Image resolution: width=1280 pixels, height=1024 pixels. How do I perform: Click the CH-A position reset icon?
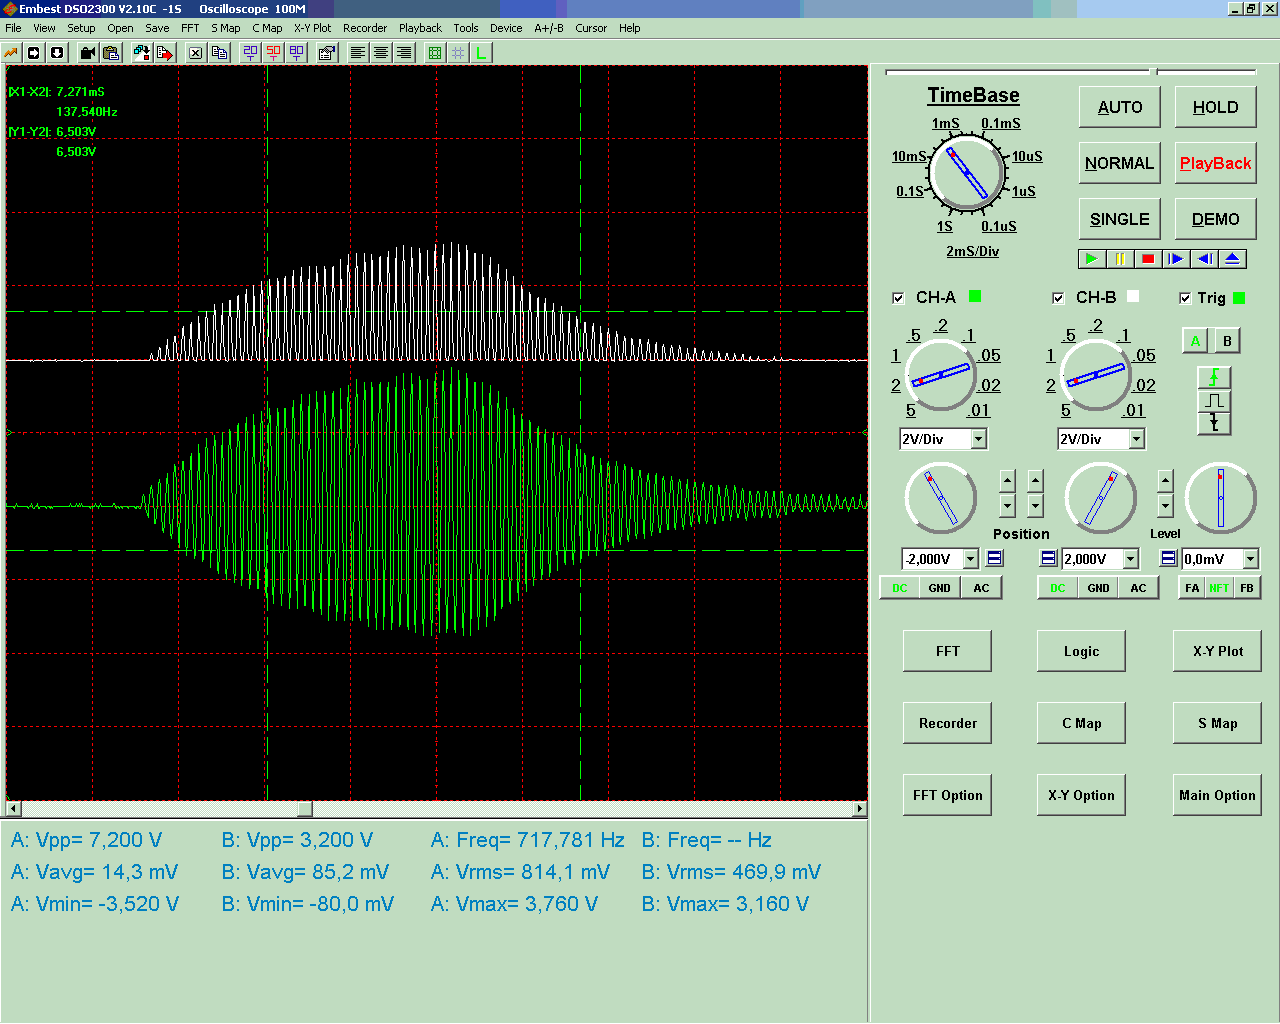pos(995,558)
